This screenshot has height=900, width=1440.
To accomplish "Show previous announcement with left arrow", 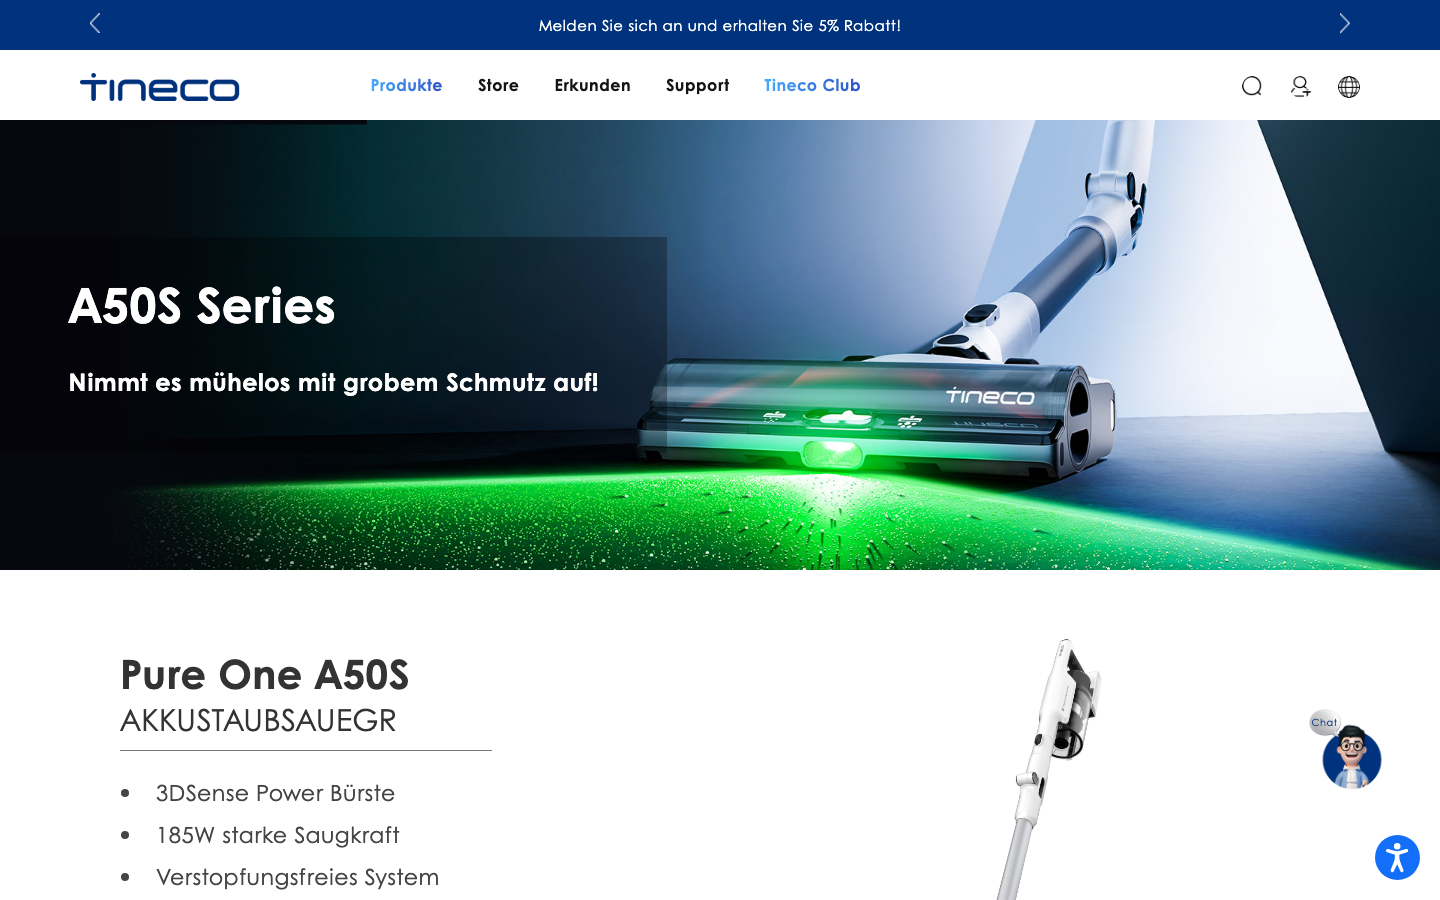I will click(95, 23).
